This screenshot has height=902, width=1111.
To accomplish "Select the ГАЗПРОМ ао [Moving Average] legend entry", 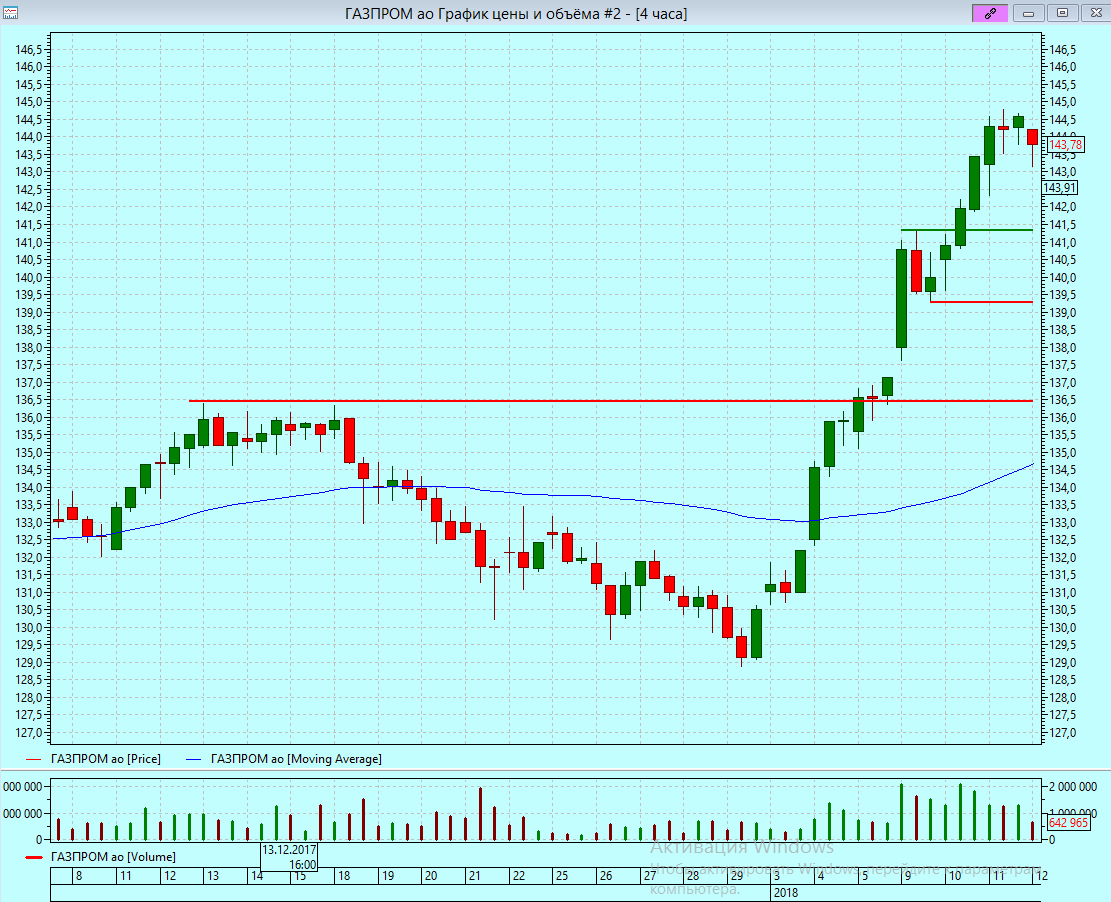I will (x=283, y=759).
